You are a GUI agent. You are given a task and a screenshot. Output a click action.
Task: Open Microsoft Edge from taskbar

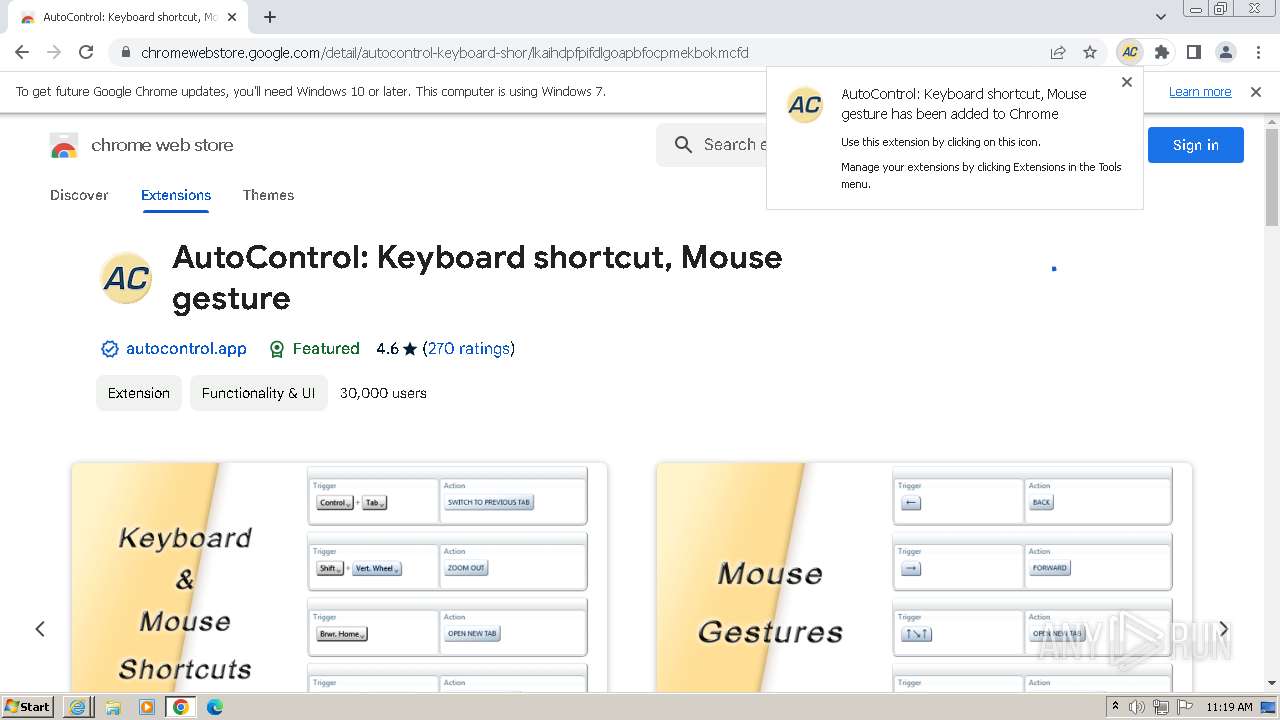click(x=215, y=707)
